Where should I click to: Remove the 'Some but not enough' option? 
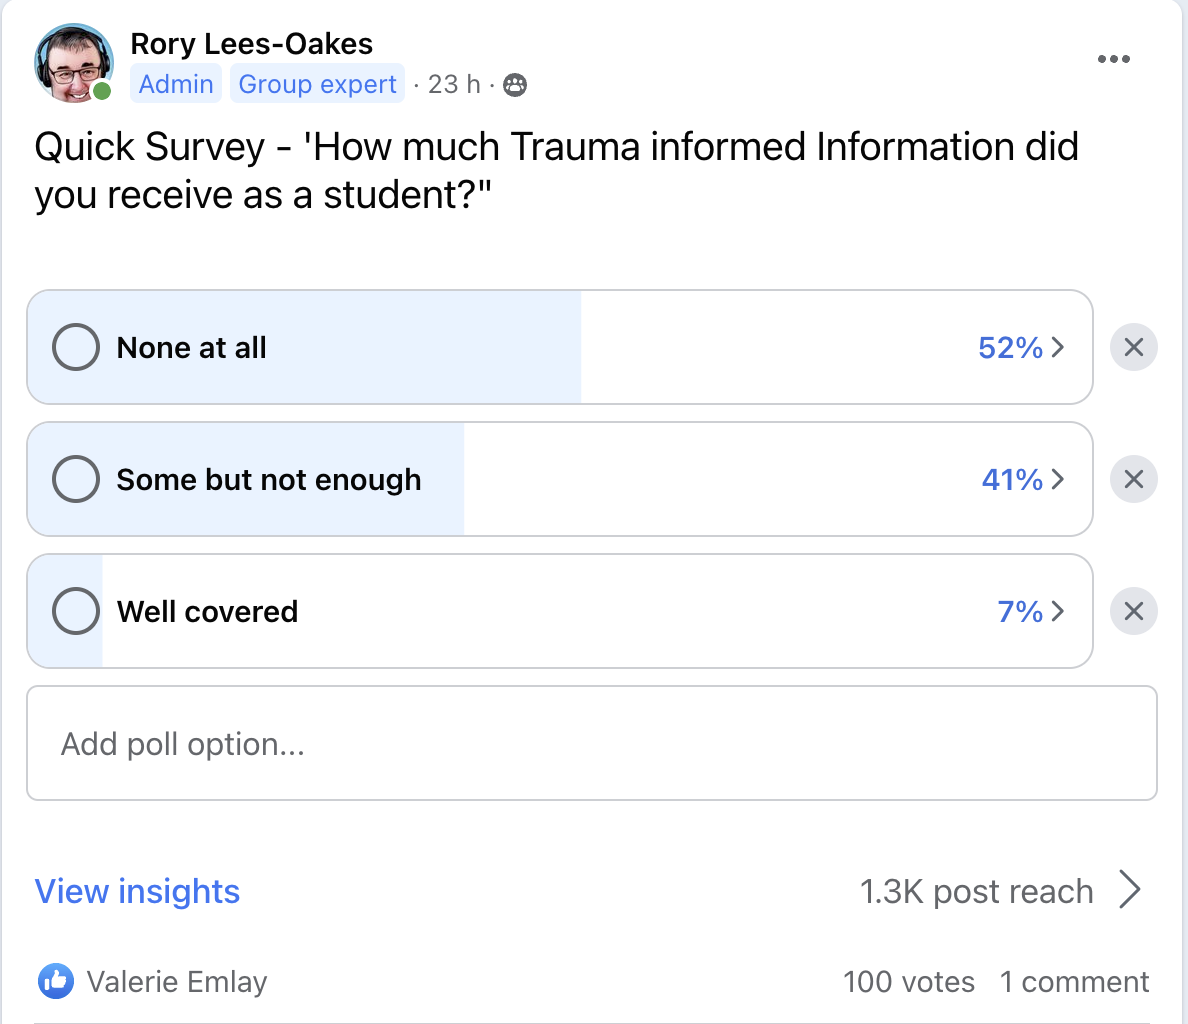pos(1133,480)
